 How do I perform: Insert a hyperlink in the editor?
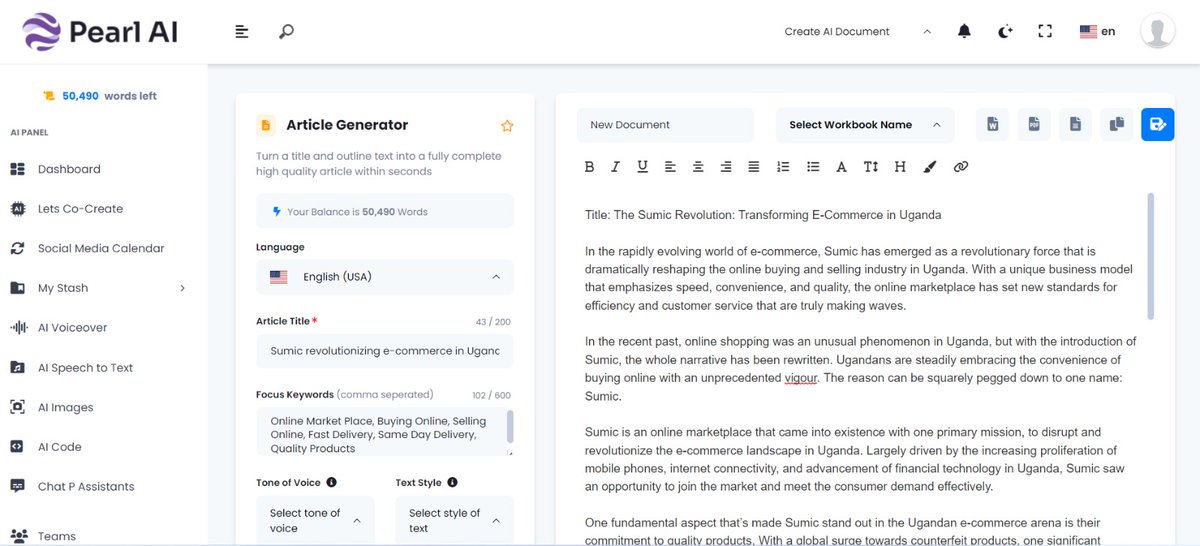pyautogui.click(x=961, y=167)
